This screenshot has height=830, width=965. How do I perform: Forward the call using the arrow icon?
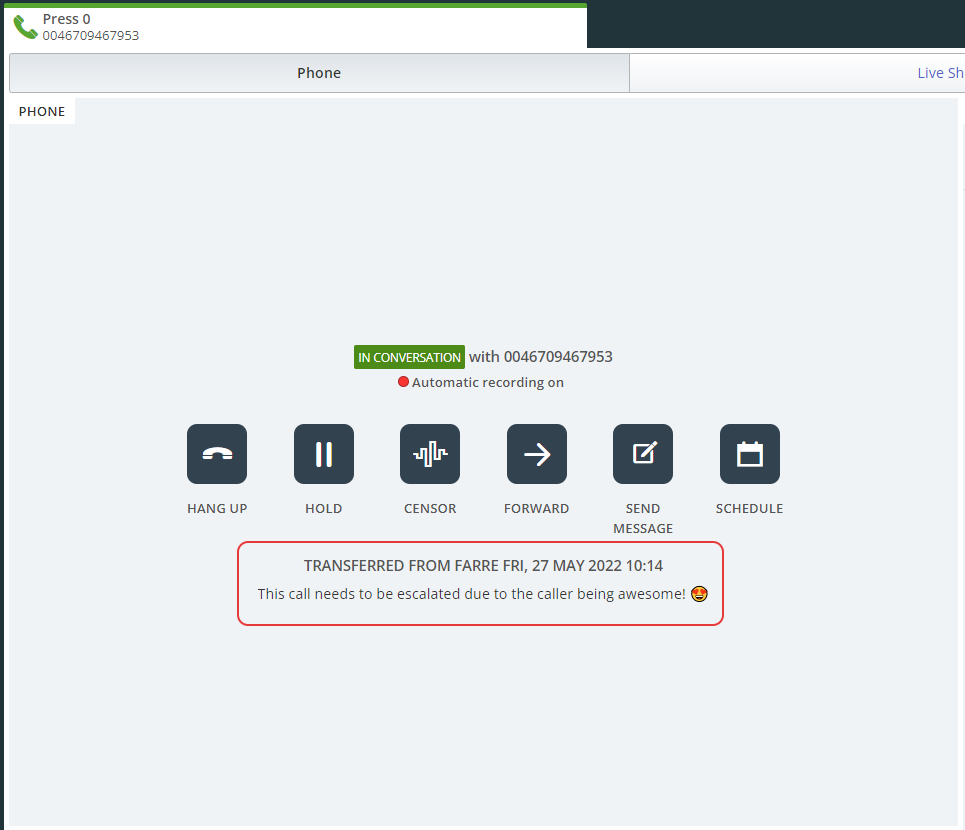[537, 454]
